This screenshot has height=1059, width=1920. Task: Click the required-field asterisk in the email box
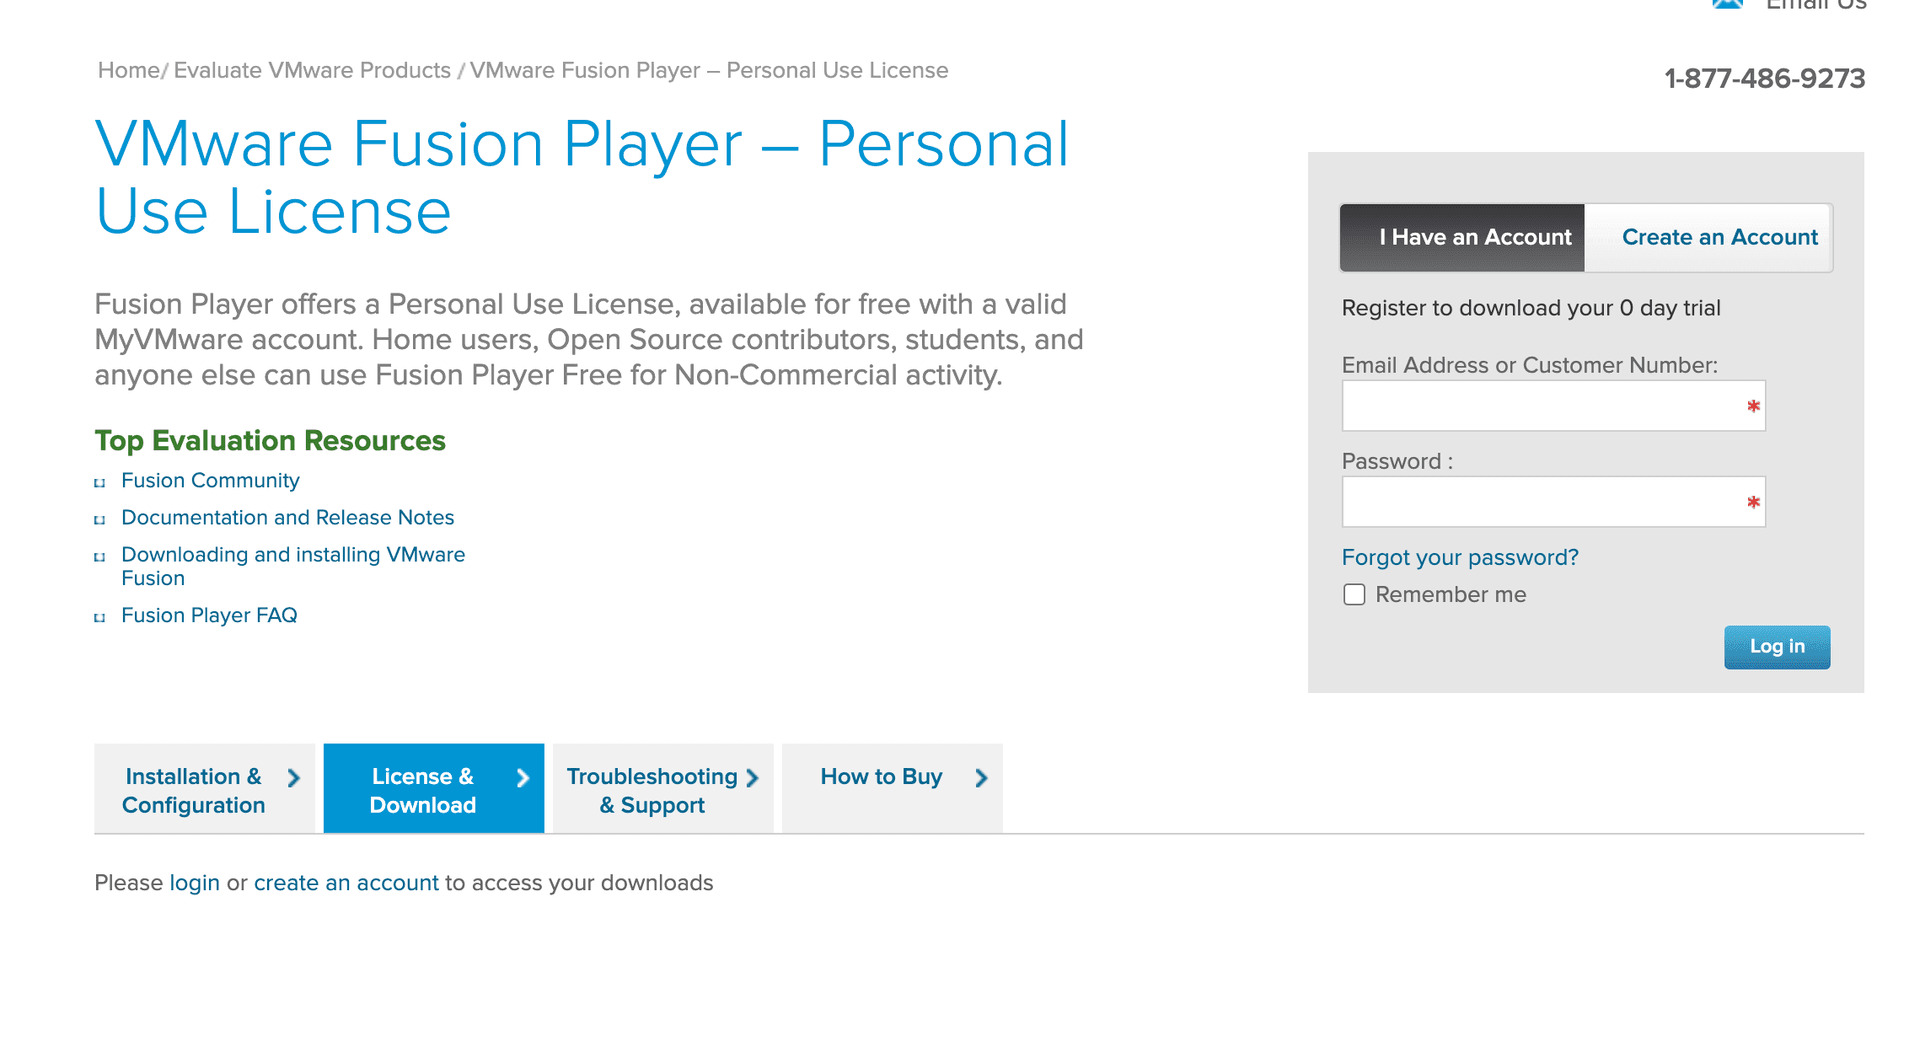click(1753, 407)
